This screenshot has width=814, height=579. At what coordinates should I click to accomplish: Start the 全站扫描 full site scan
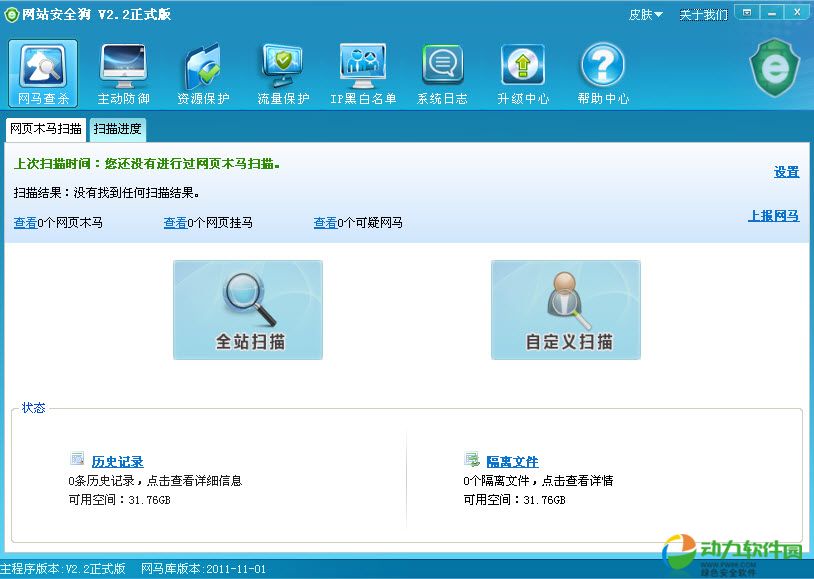point(248,310)
